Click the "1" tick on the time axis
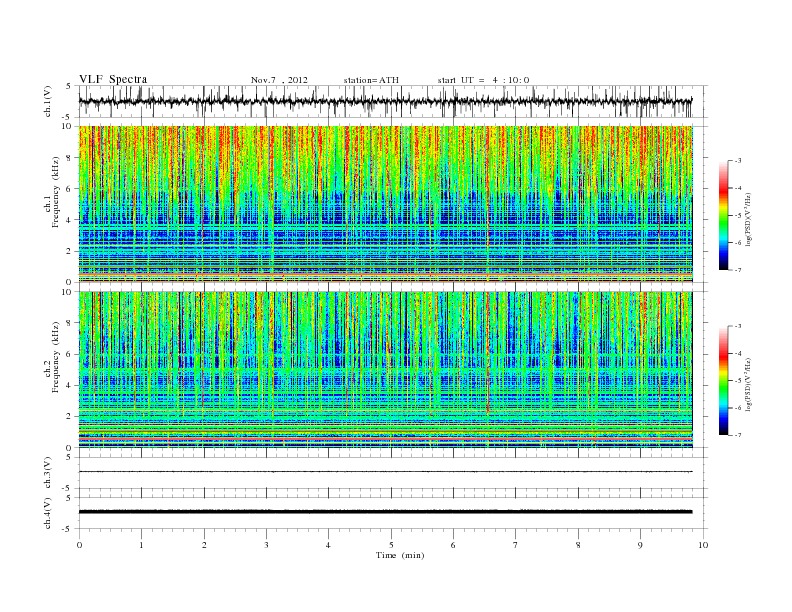The image size is (792, 612). (x=141, y=545)
